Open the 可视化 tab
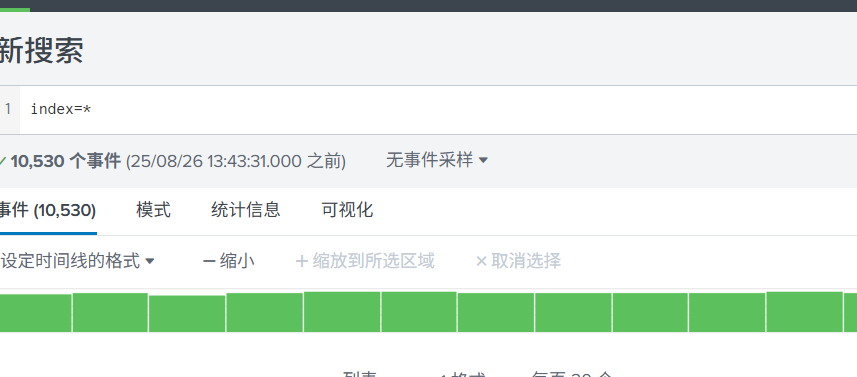The height and width of the screenshot is (377, 857). 348,210
